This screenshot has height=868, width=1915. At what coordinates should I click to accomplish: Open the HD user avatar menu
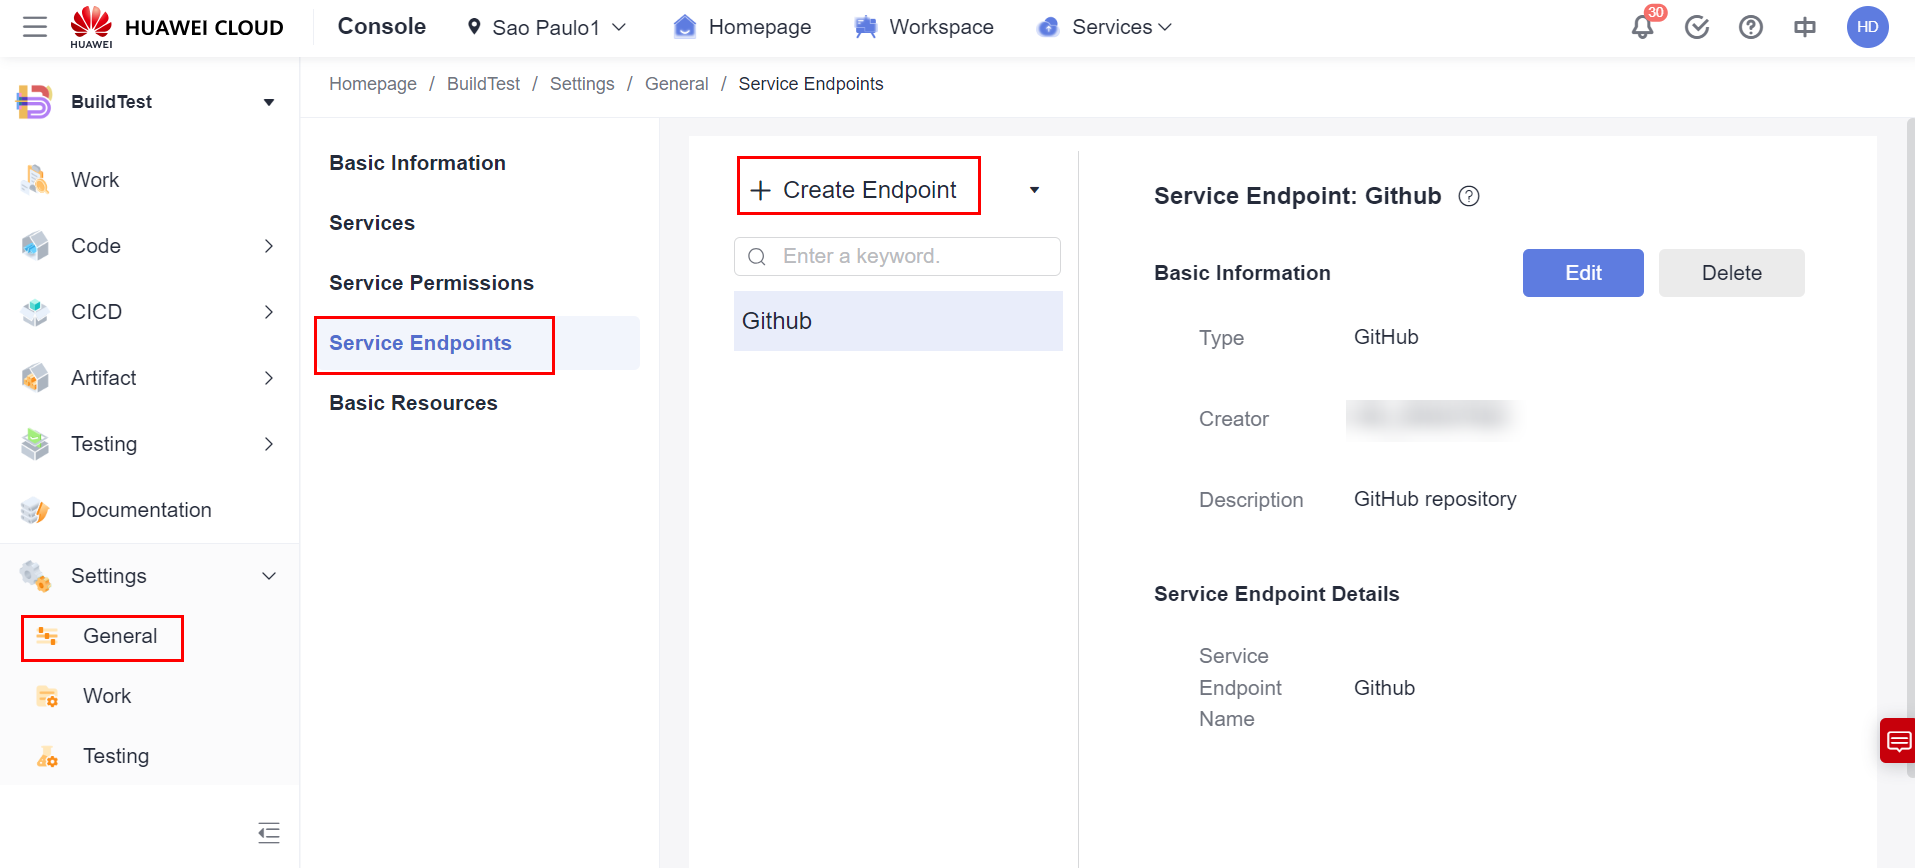[x=1867, y=27]
